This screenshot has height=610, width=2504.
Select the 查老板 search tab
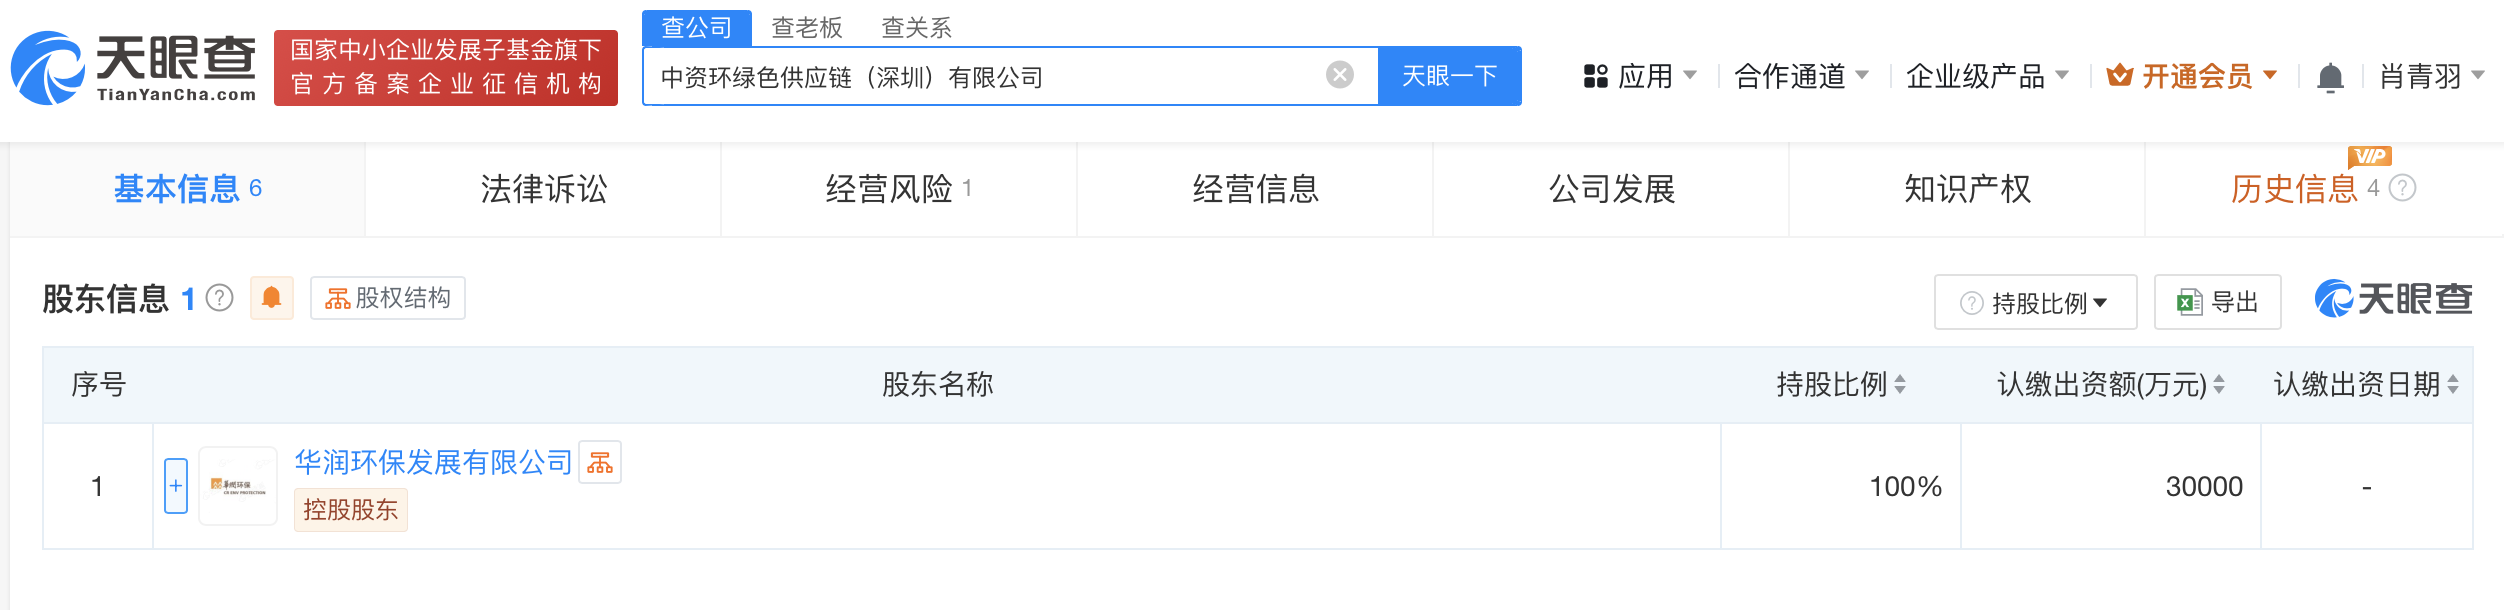(x=807, y=28)
